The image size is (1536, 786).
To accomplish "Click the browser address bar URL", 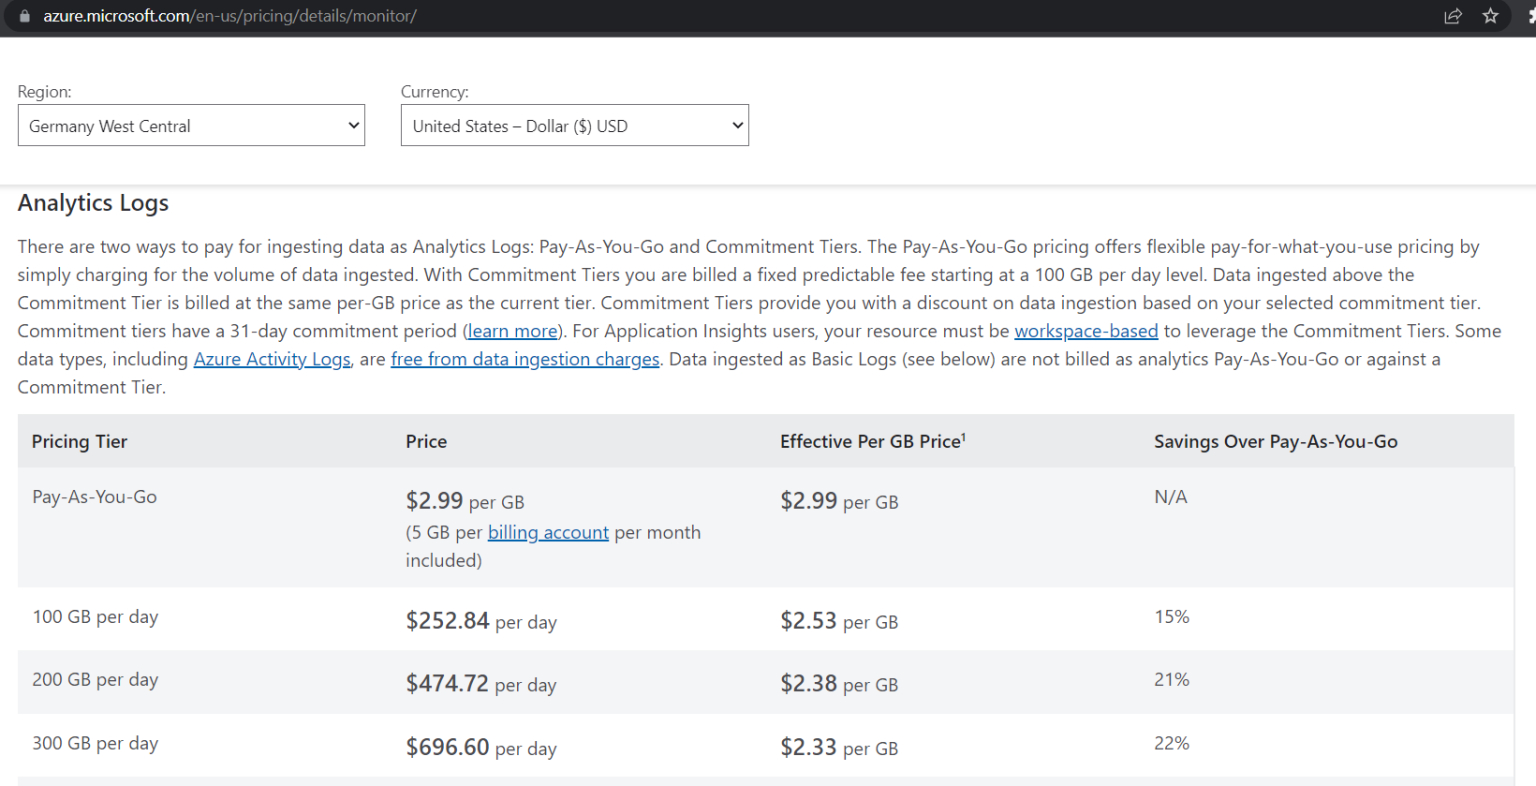I will click(230, 16).
